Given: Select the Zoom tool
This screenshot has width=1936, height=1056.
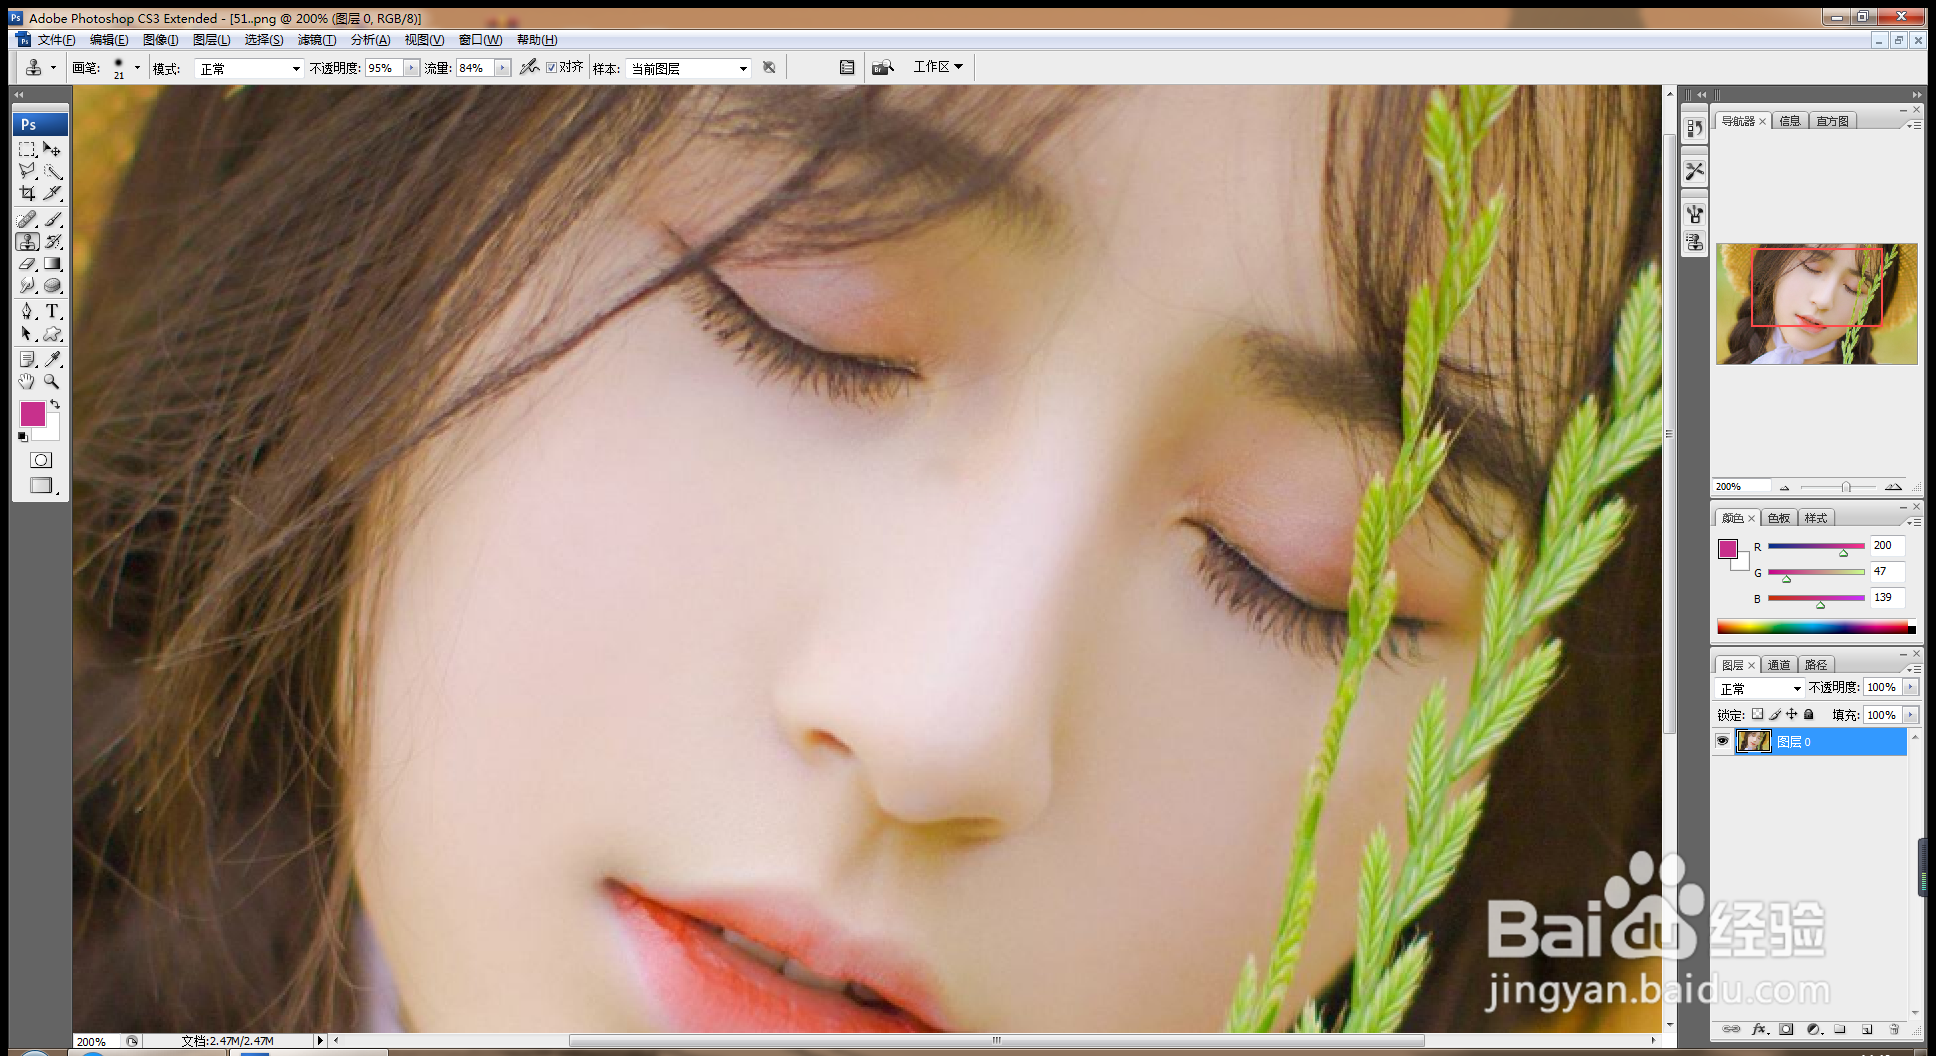Looking at the screenshot, I should 53,381.
